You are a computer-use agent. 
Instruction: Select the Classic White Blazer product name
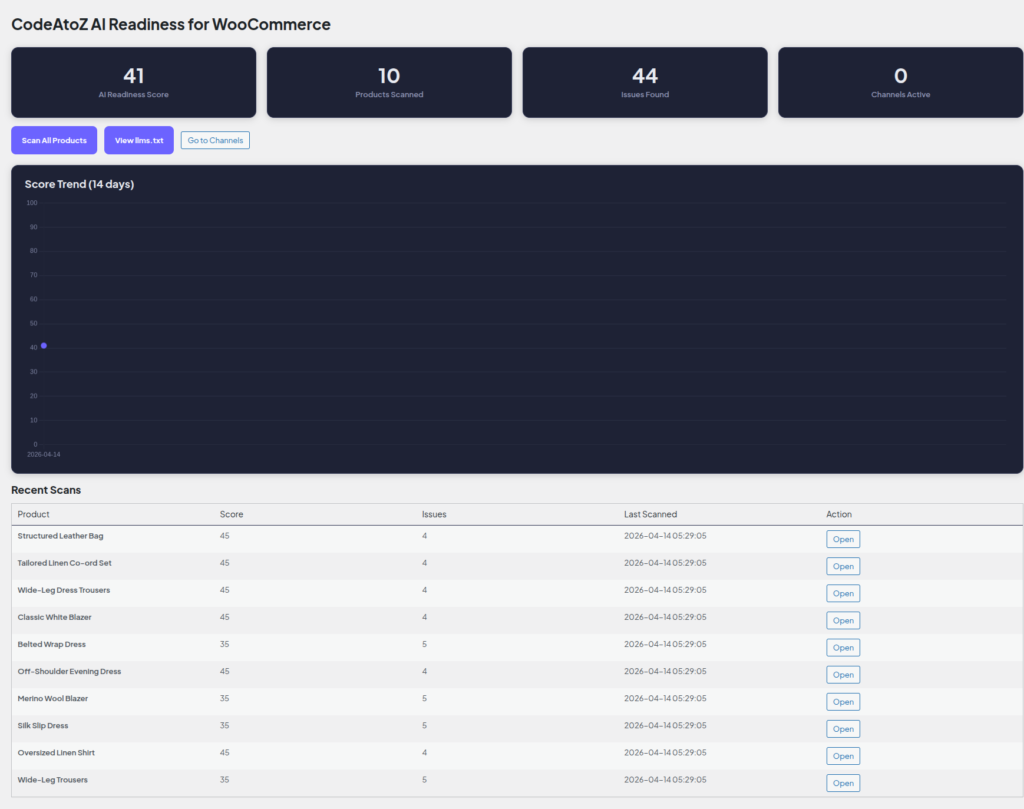click(x=55, y=617)
